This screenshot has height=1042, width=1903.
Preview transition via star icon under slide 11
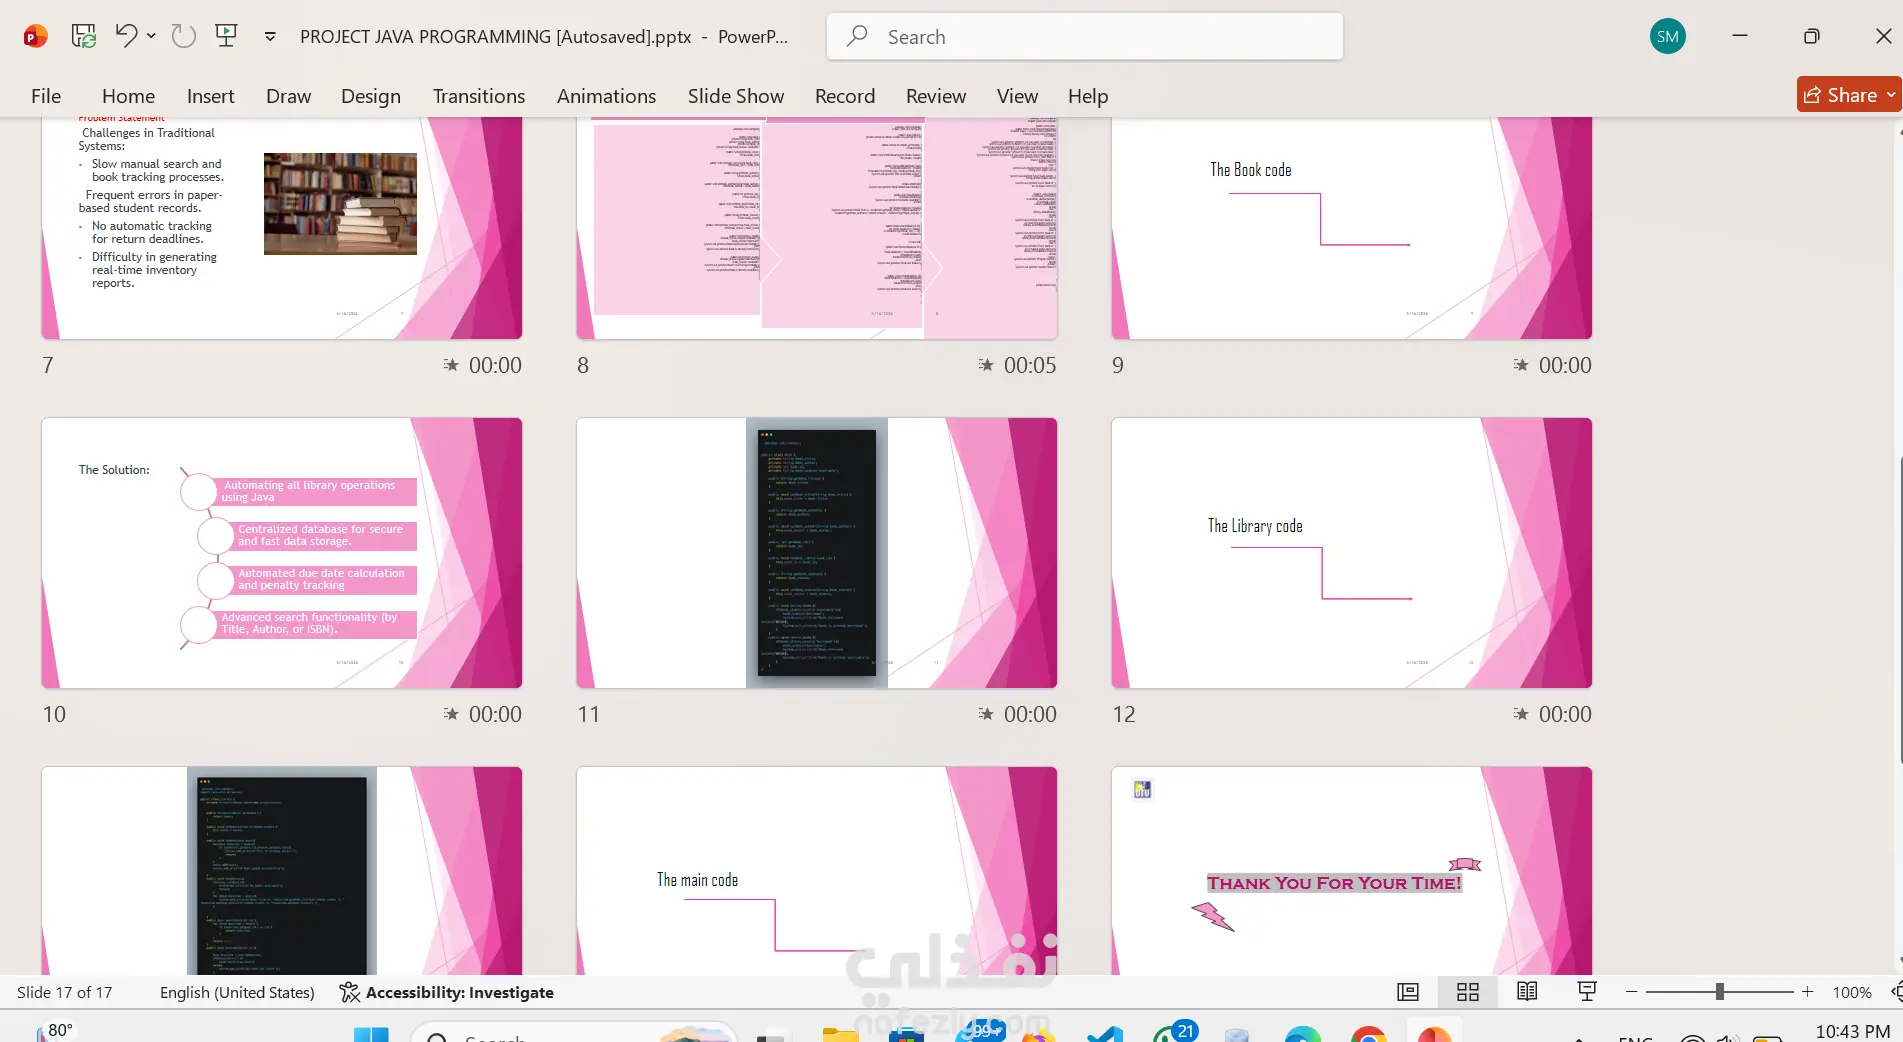[x=986, y=714]
